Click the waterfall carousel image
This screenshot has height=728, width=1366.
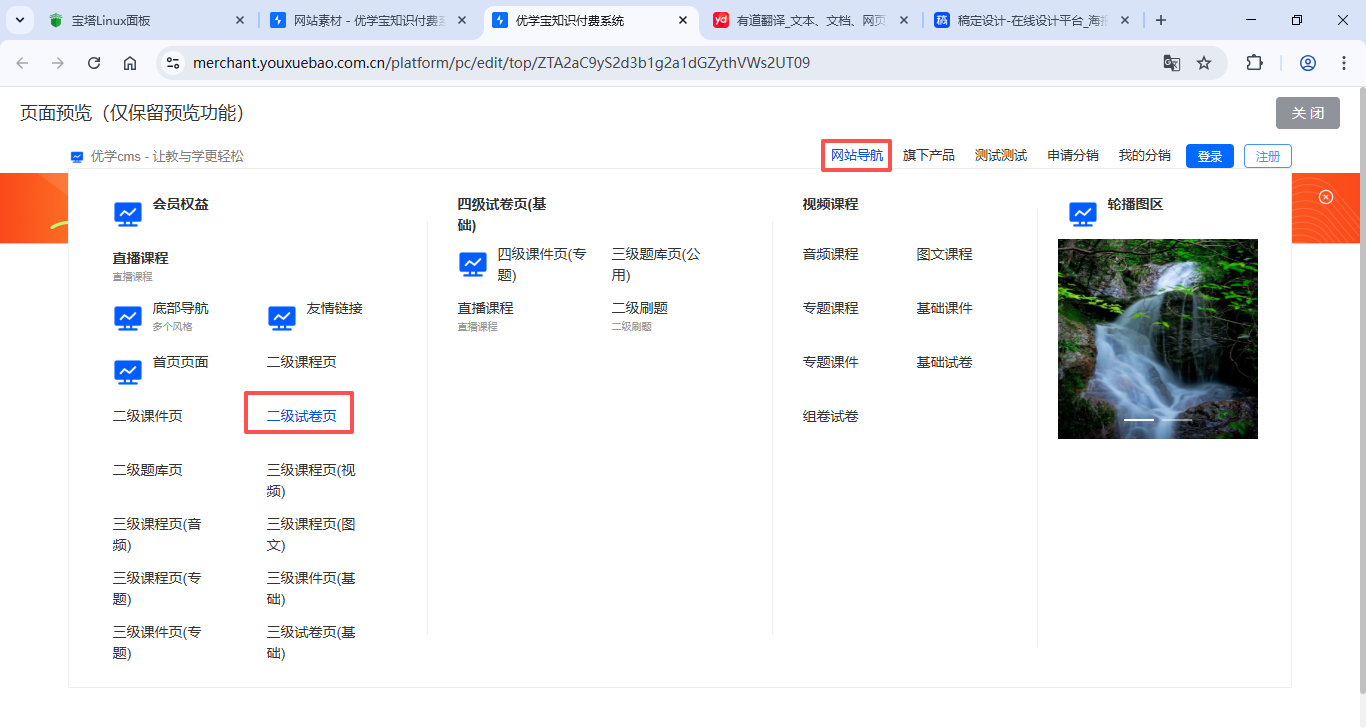(x=1157, y=330)
